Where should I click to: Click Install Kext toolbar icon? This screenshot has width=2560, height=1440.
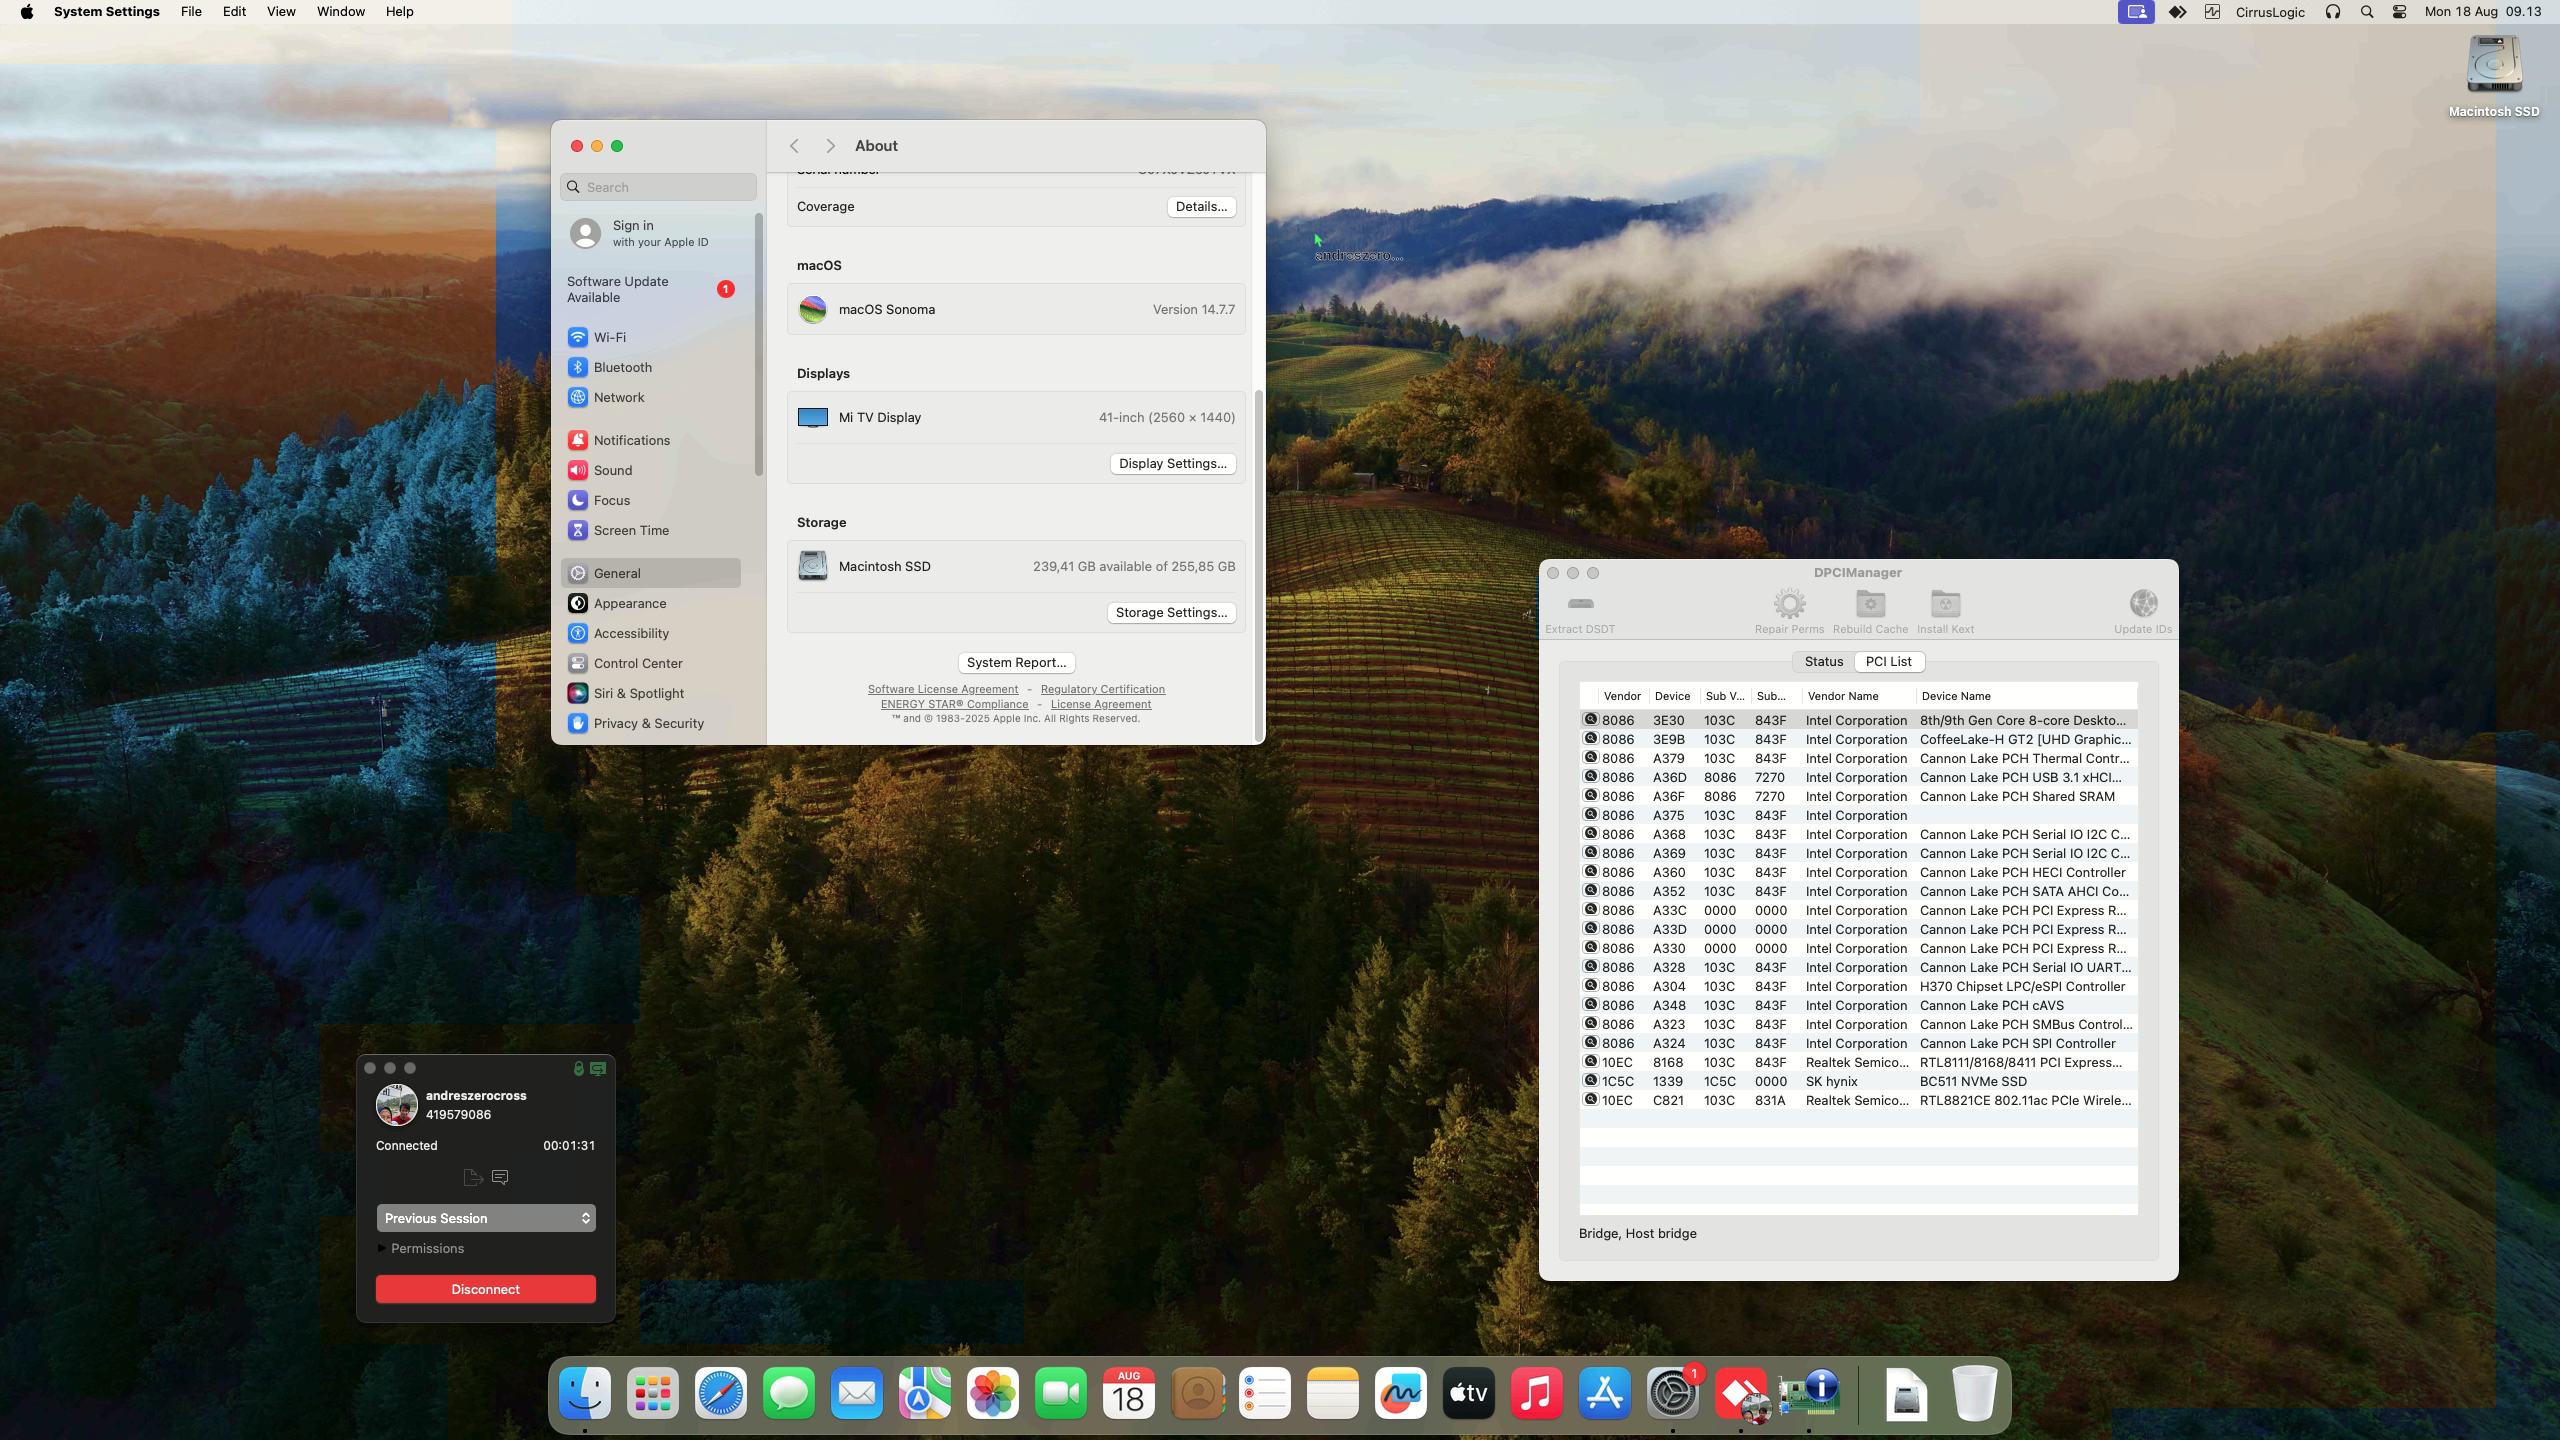[1945, 604]
